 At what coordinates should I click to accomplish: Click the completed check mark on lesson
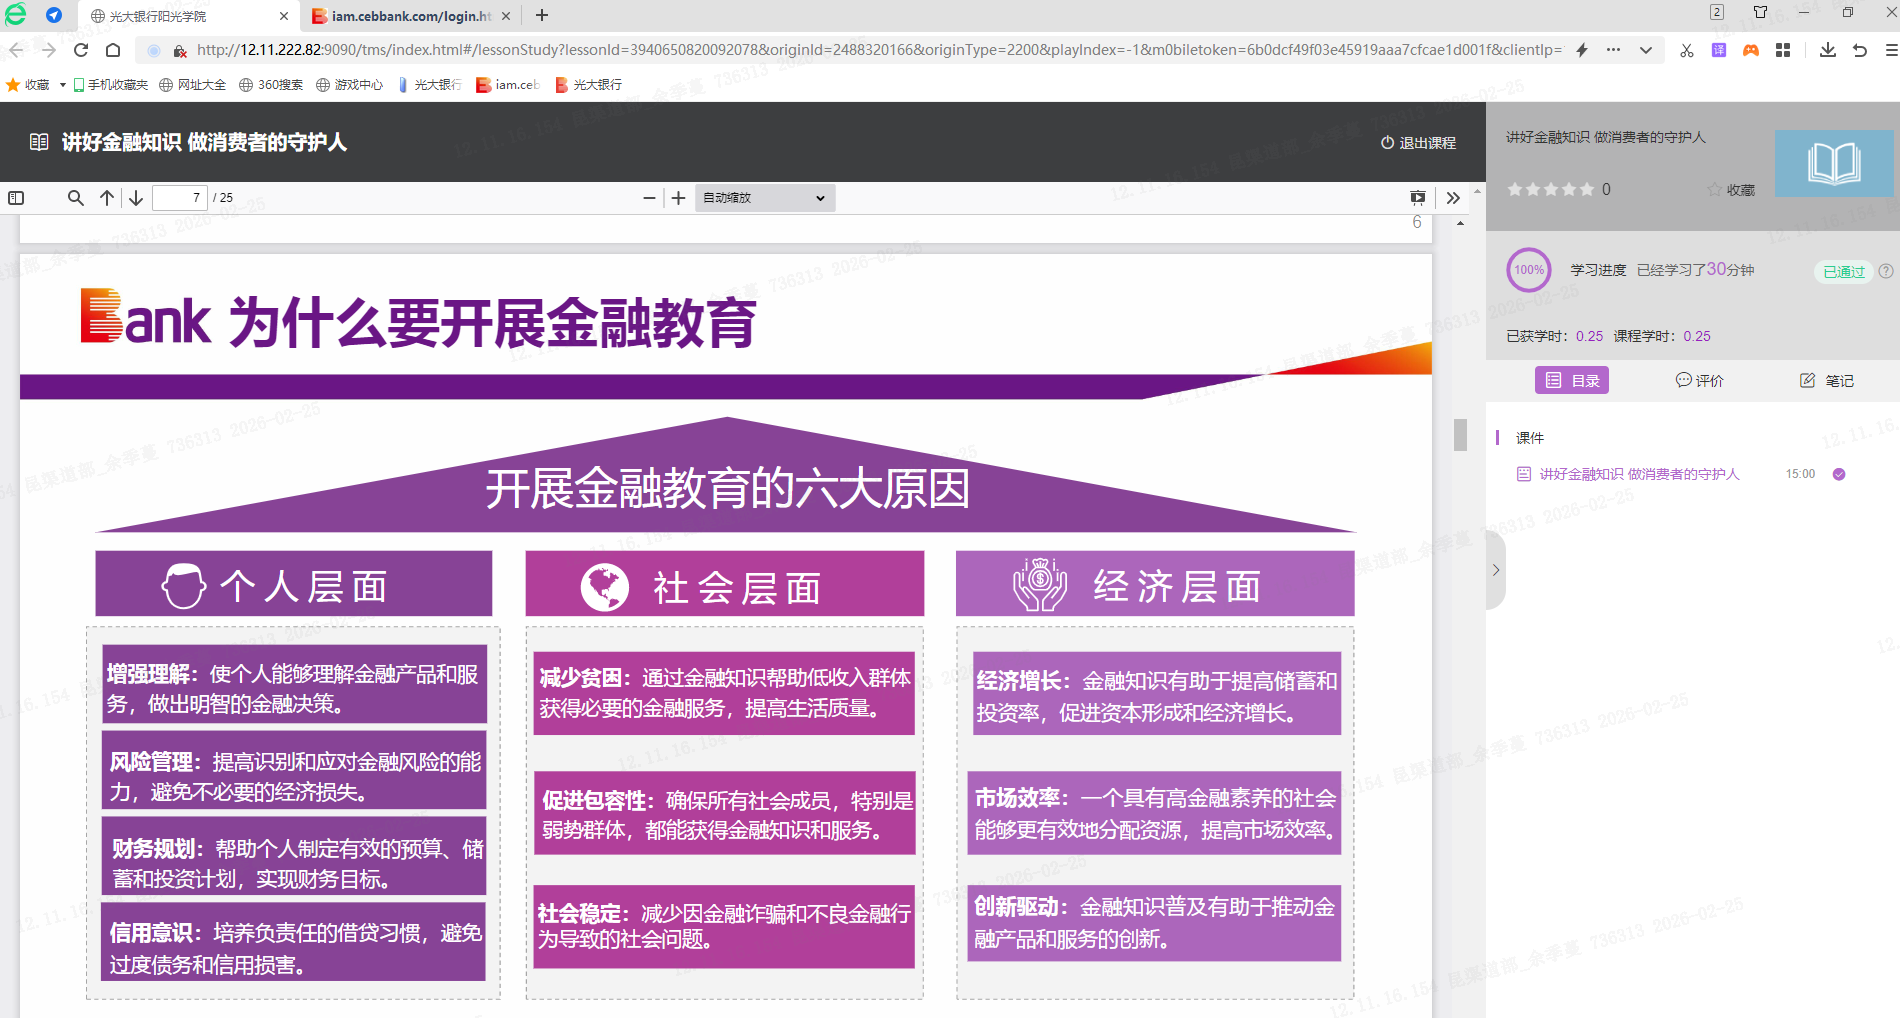click(x=1838, y=474)
